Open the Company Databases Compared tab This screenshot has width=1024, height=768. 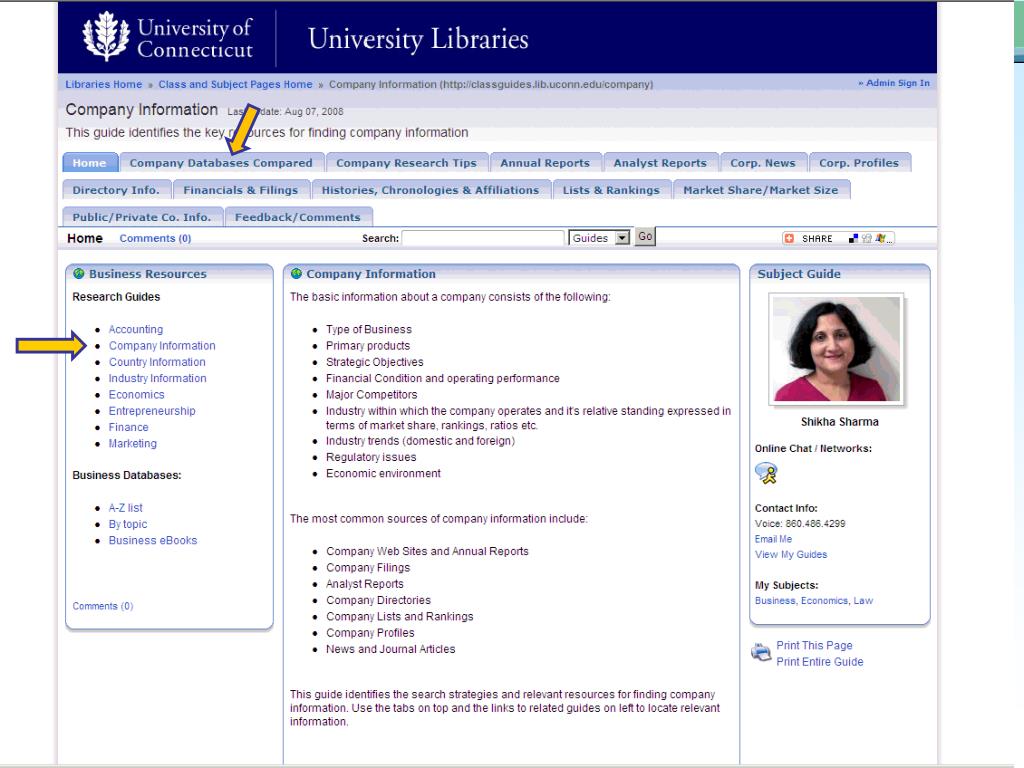(221, 163)
